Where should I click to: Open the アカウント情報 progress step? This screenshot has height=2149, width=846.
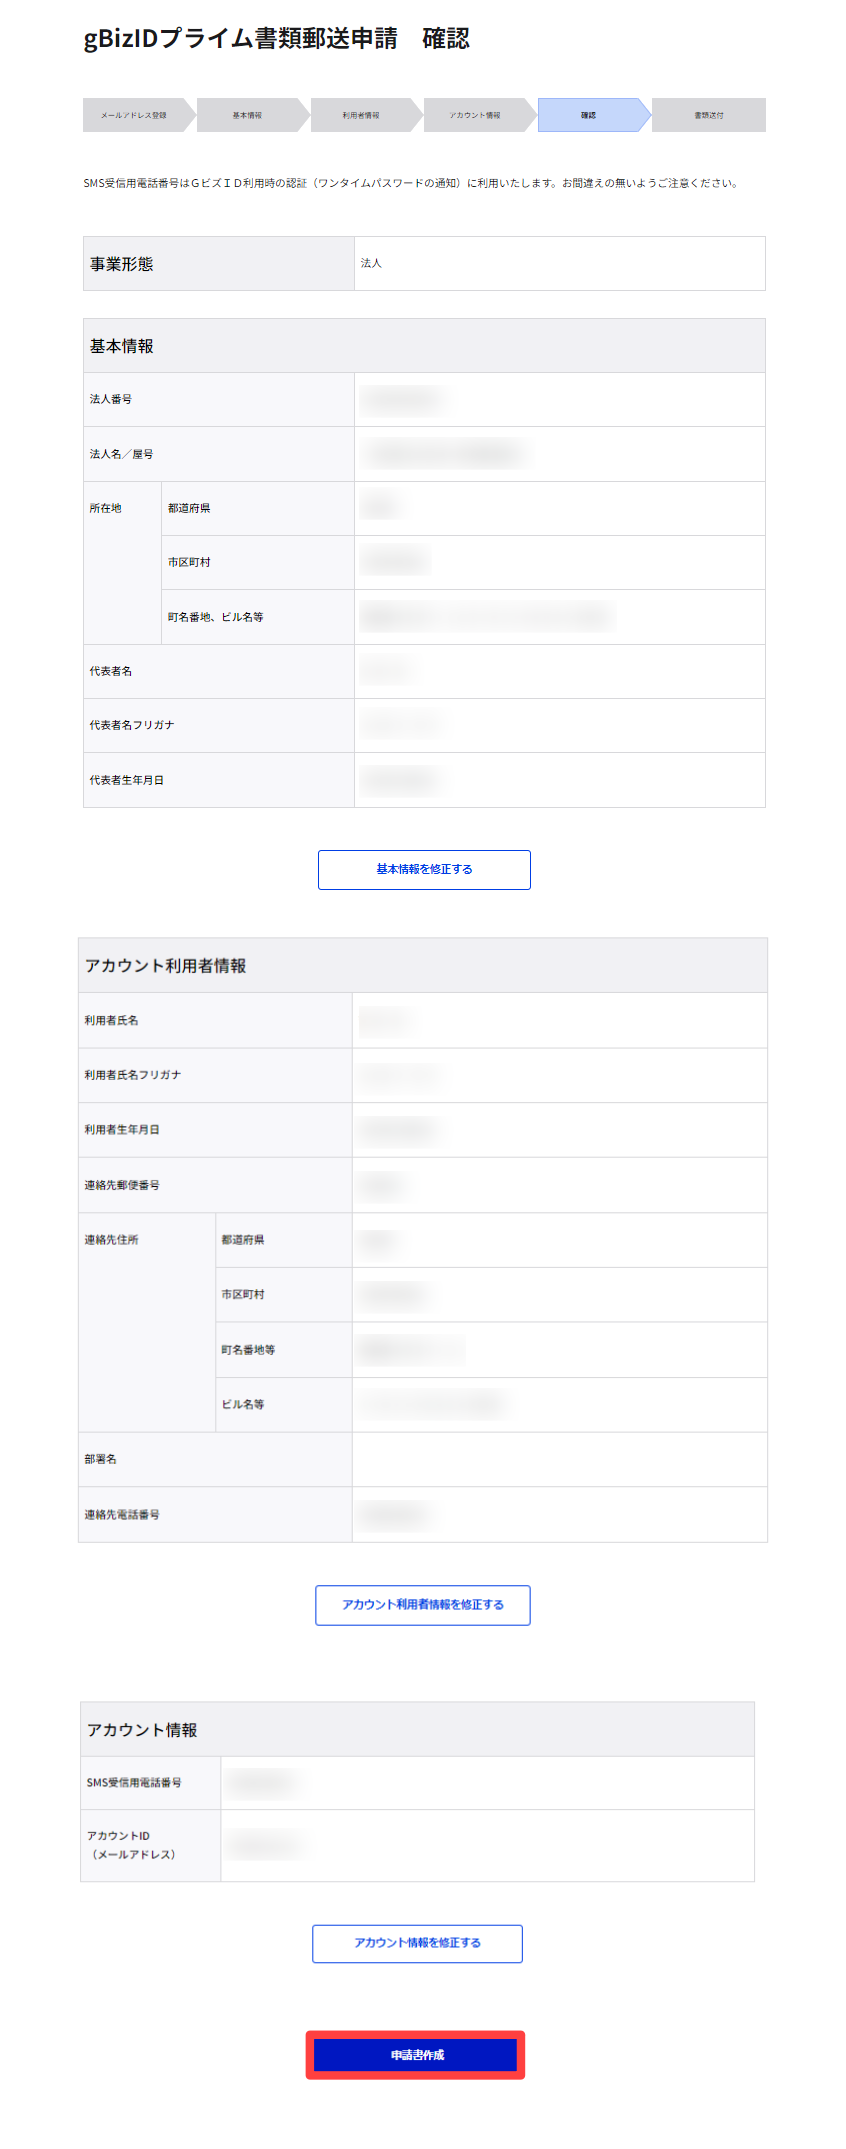coord(475,115)
